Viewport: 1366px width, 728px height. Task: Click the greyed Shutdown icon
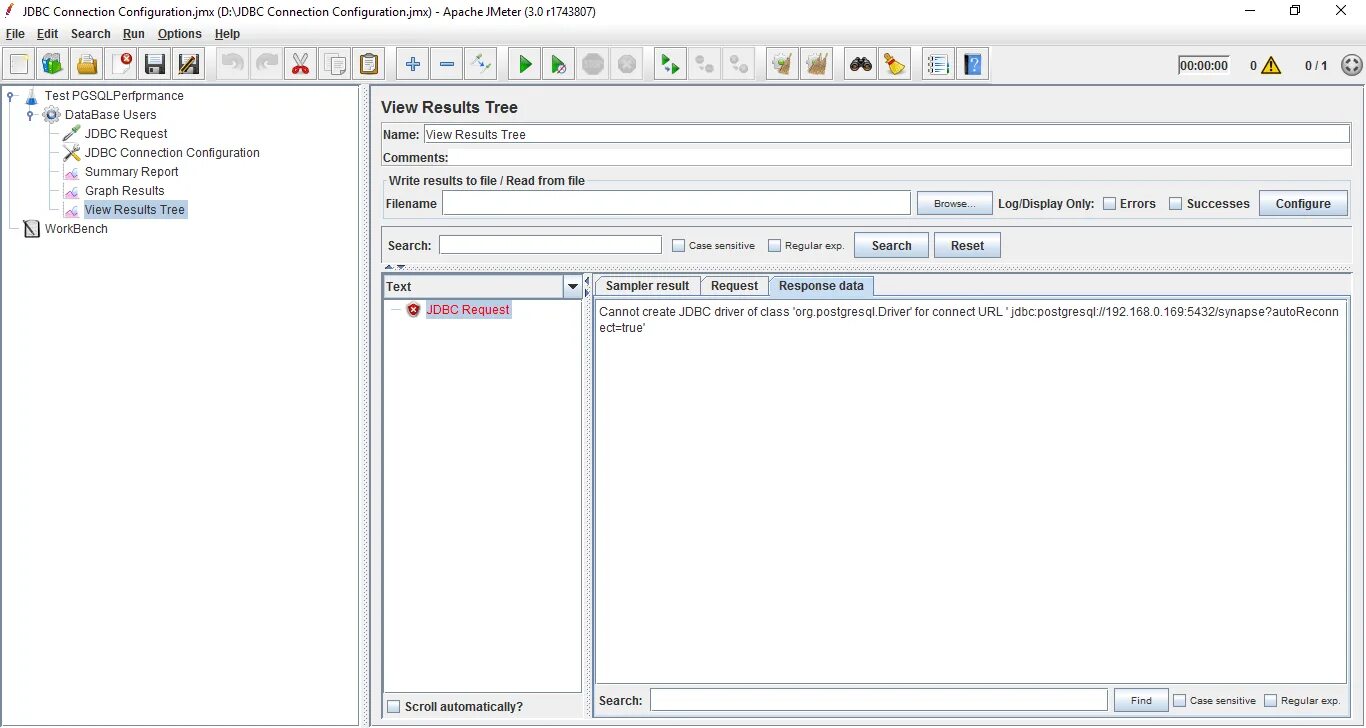[627, 65]
